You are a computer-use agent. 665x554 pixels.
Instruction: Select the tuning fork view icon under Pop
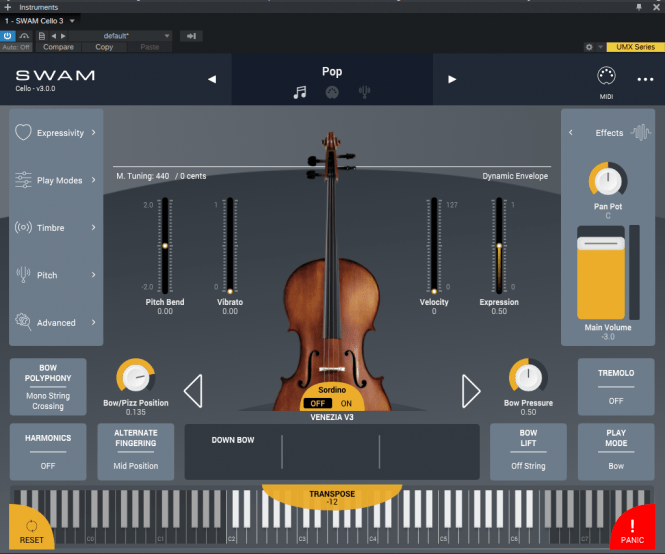[x=364, y=92]
